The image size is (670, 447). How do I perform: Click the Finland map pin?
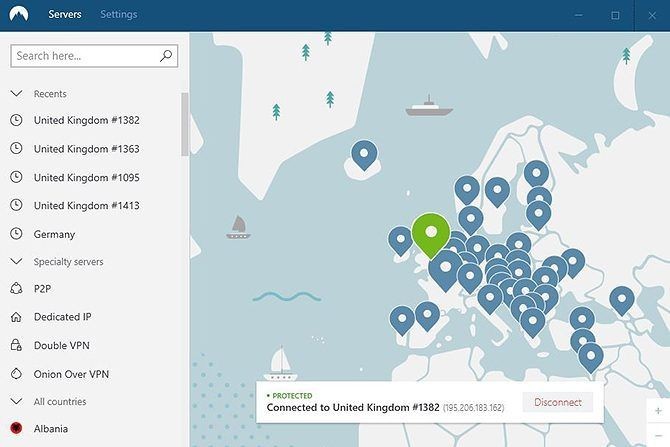[536, 174]
